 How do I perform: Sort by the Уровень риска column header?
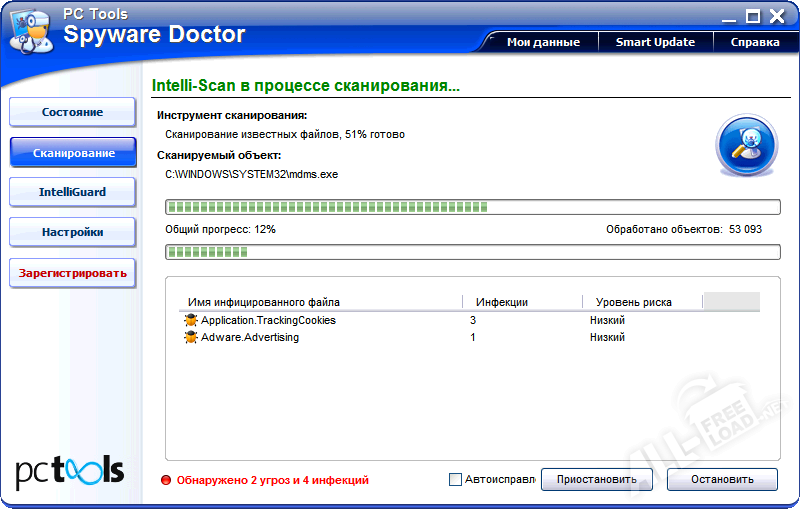pos(634,302)
